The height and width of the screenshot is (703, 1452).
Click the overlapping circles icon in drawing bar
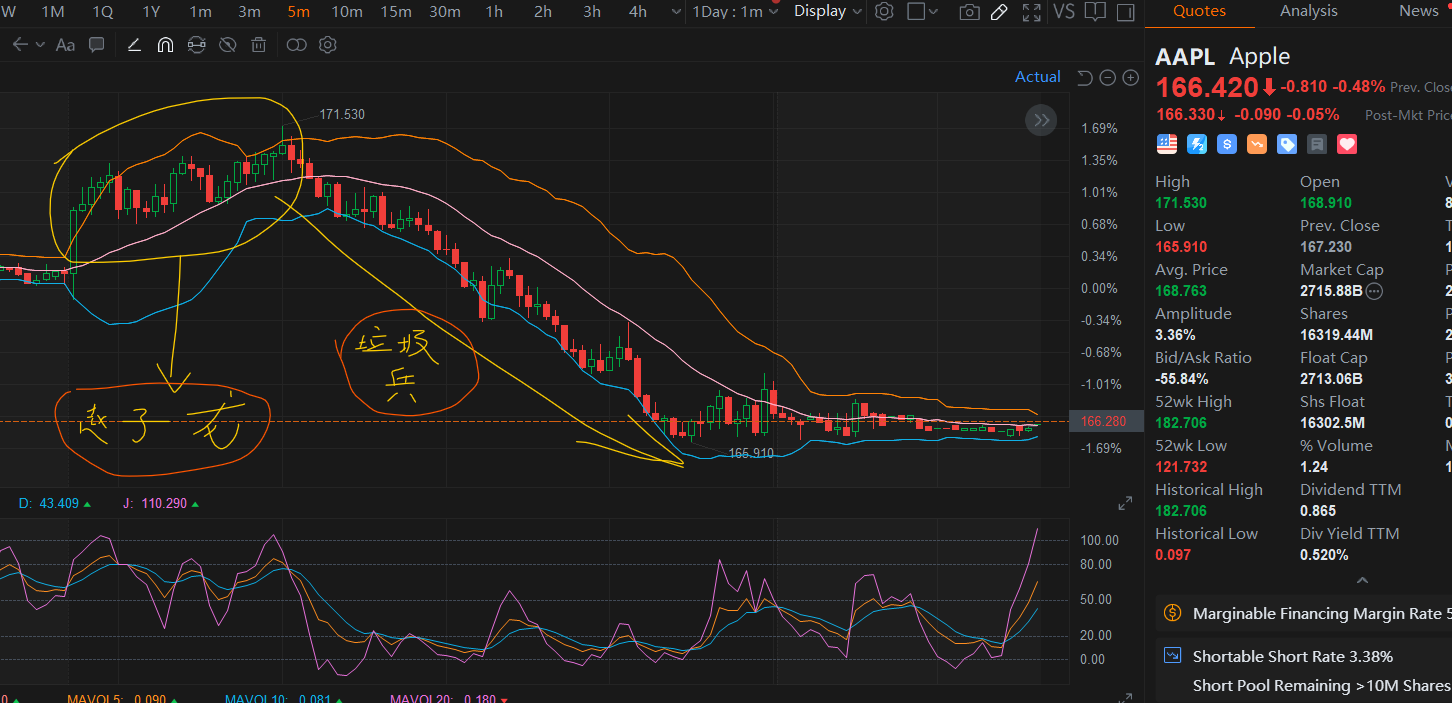pos(296,45)
